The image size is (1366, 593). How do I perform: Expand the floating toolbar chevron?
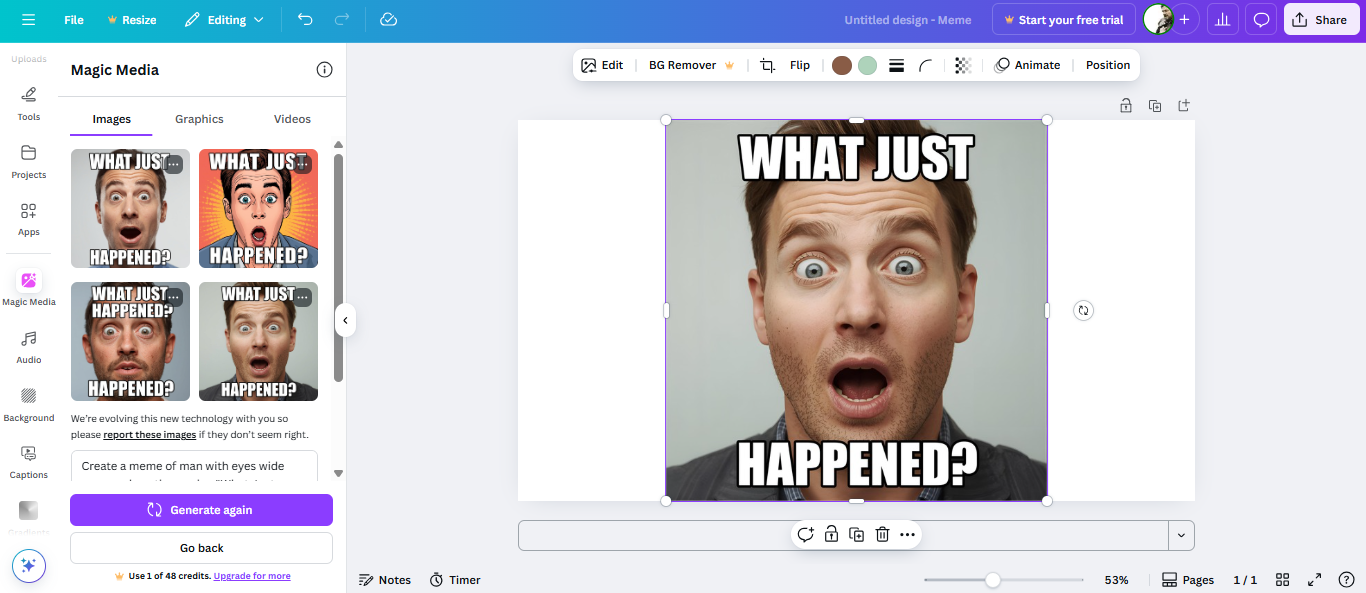tap(1181, 534)
